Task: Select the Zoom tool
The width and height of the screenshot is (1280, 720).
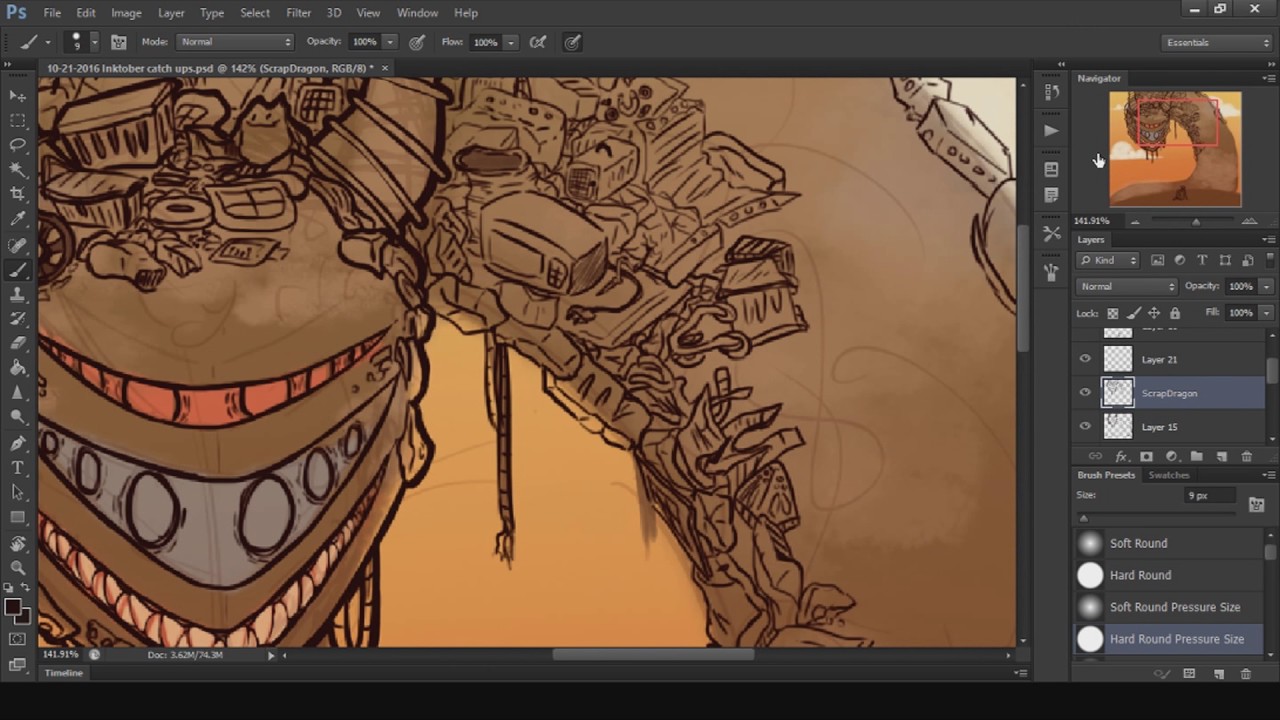Action: click(x=18, y=567)
